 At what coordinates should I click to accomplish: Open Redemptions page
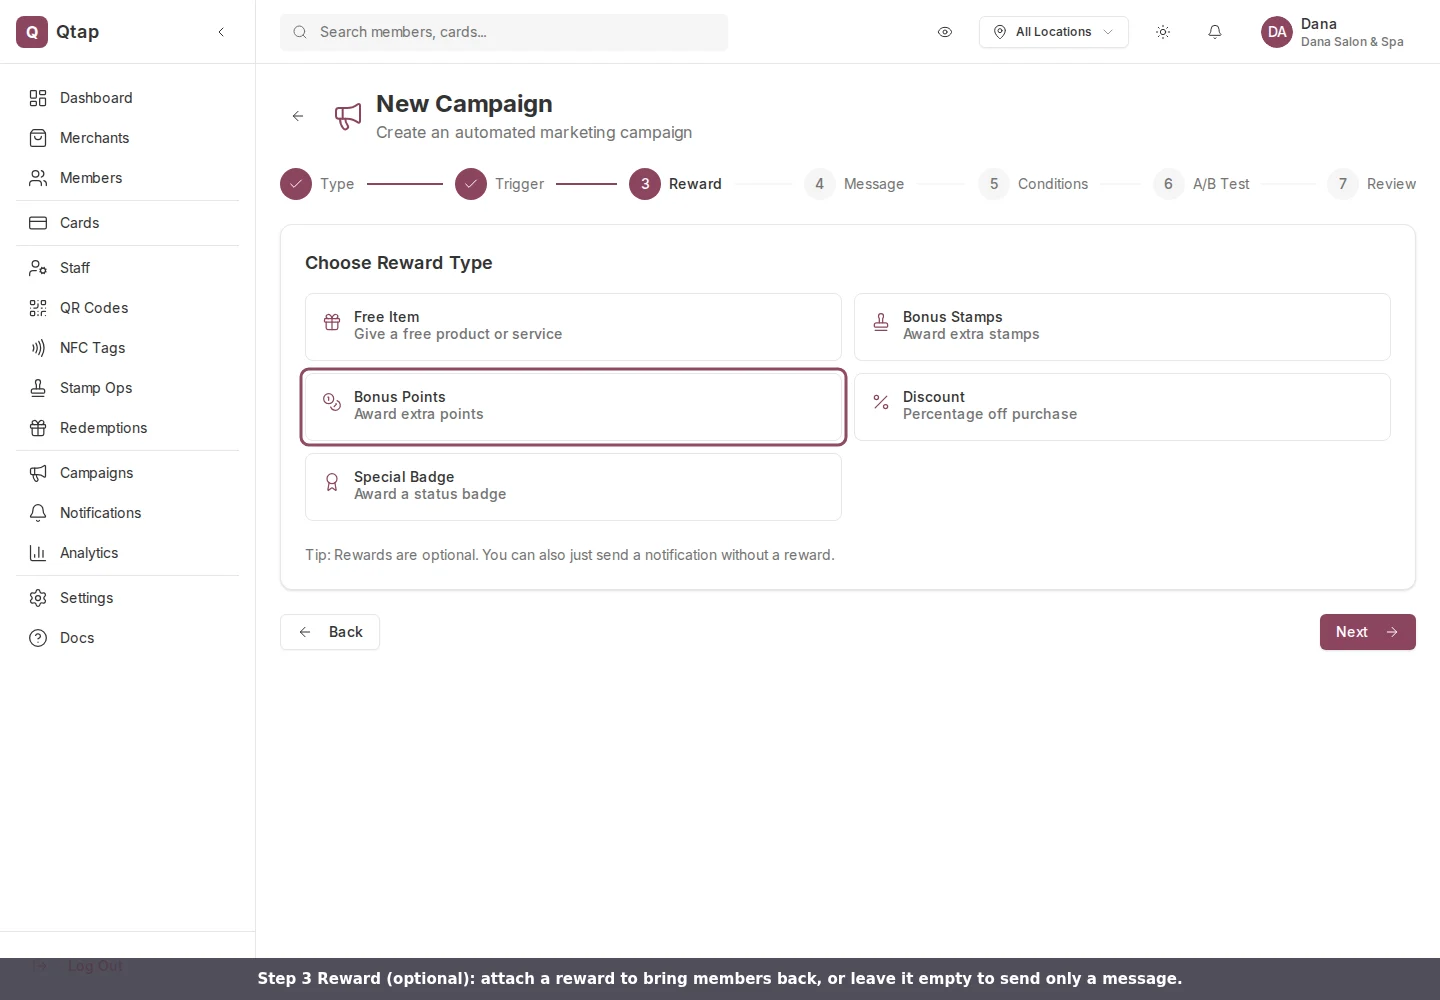[x=128, y=428]
